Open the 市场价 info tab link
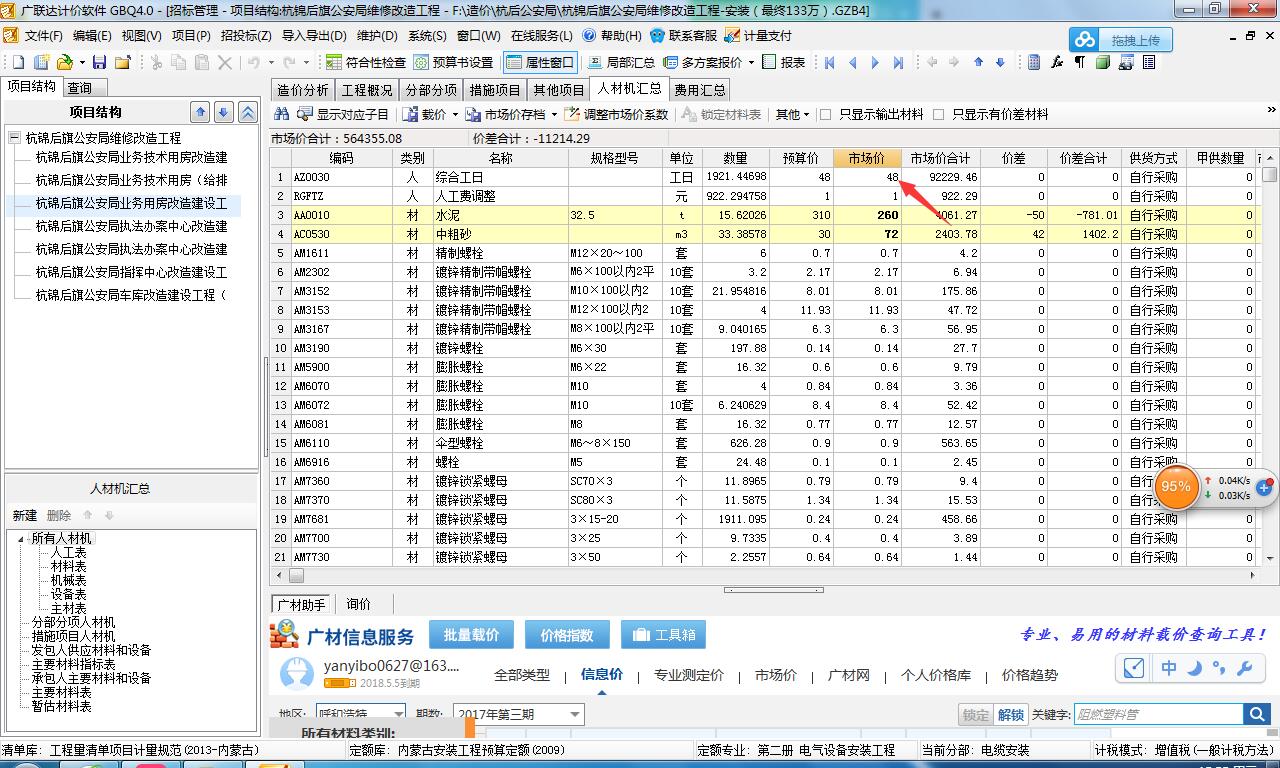1280x768 pixels. [776, 675]
